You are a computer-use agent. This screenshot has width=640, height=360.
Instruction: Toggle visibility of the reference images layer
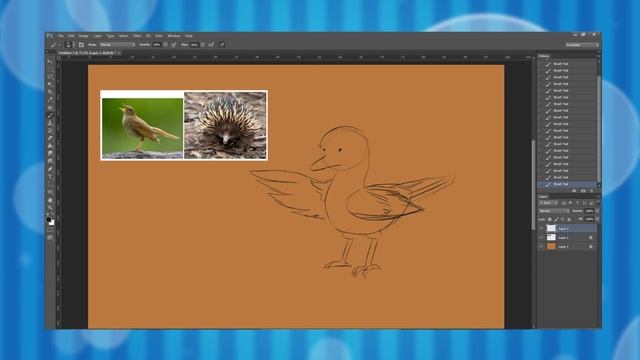click(541, 237)
